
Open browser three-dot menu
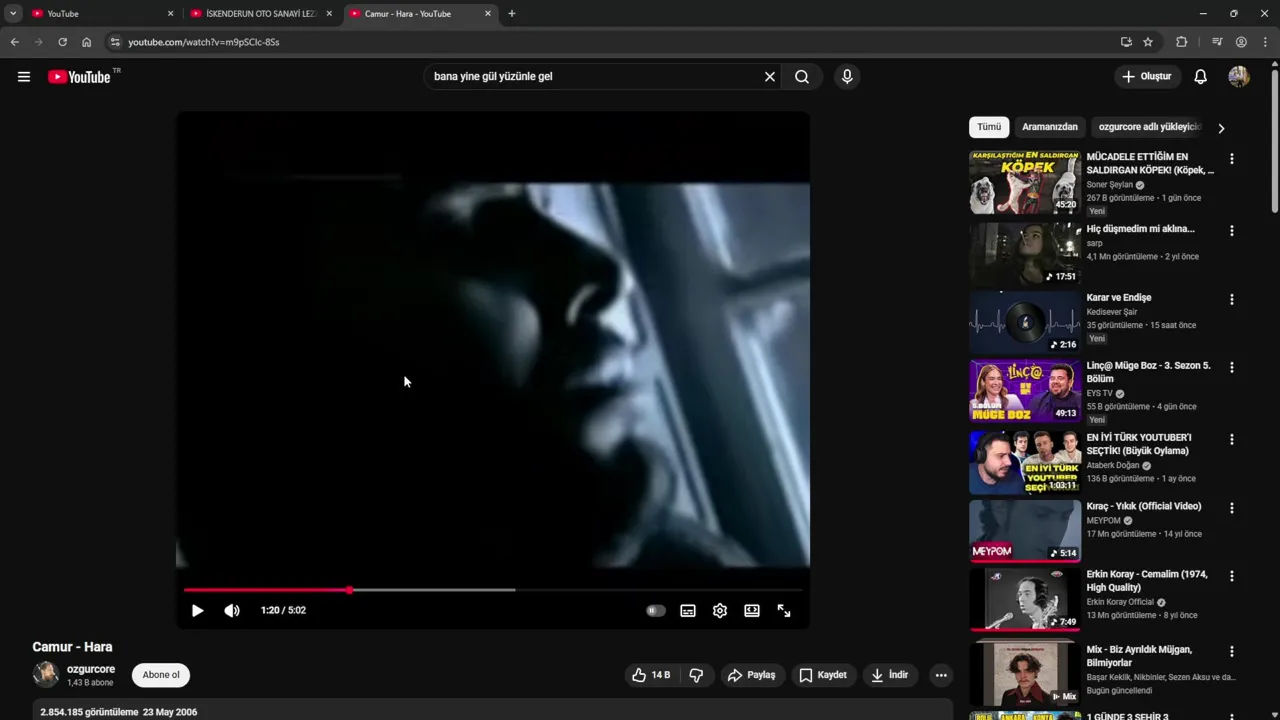[1266, 42]
